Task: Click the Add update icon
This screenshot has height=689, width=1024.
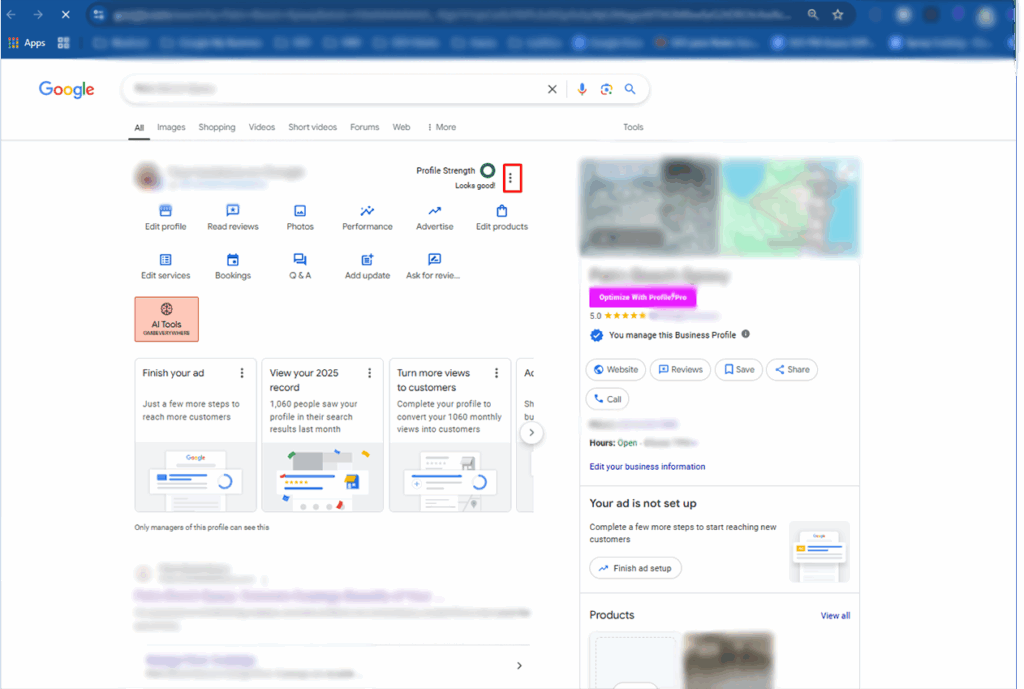Action: click(367, 260)
